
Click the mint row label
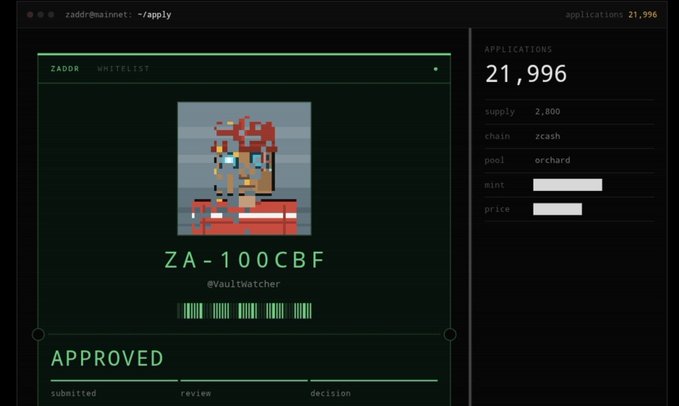tap(495, 185)
